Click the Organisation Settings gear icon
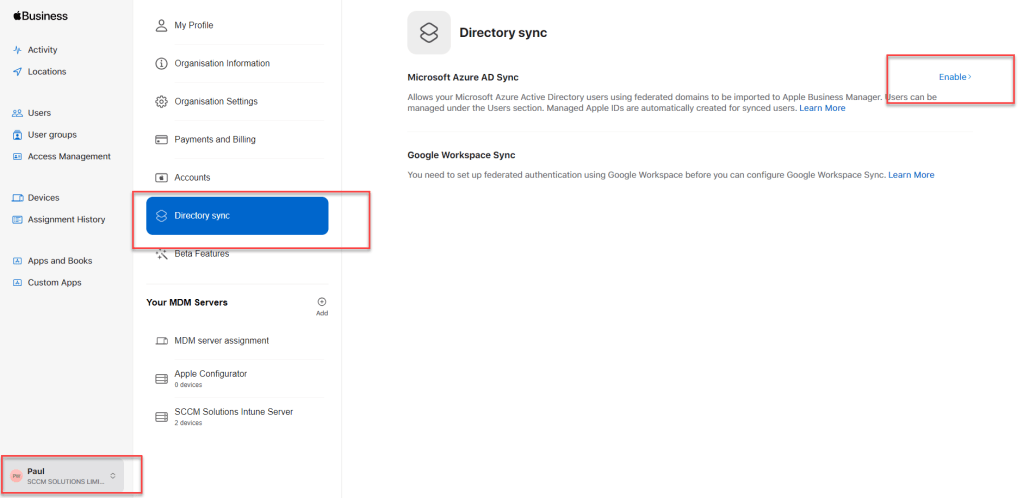The width and height of the screenshot is (1023, 498). click(161, 102)
